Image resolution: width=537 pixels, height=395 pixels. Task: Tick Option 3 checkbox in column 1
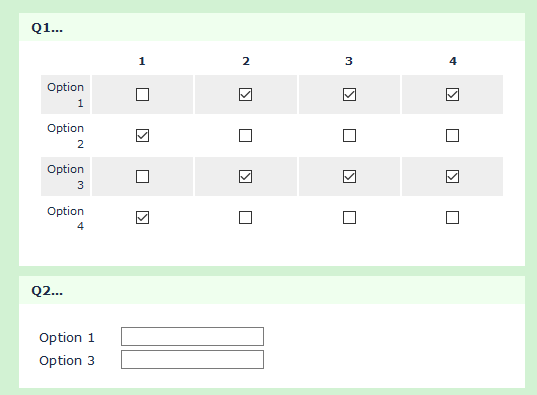point(142,176)
